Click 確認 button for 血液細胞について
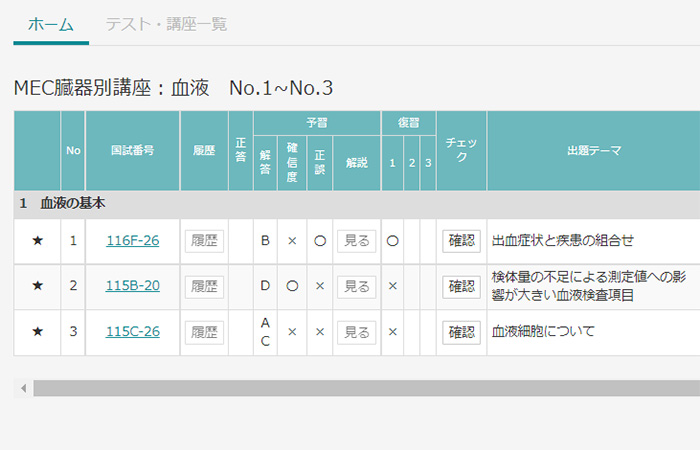This screenshot has width=700, height=450. point(461,332)
